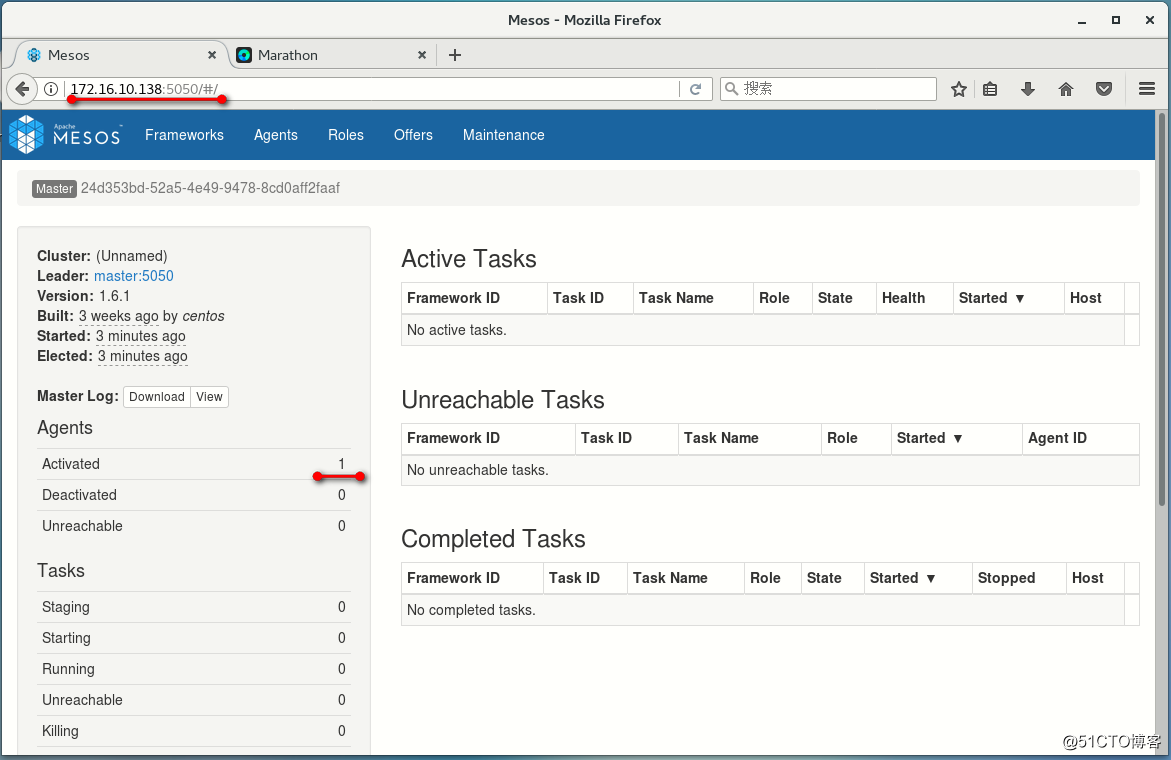Save page to Pocket icon
Image resolution: width=1171 pixels, height=760 pixels.
coord(1104,90)
